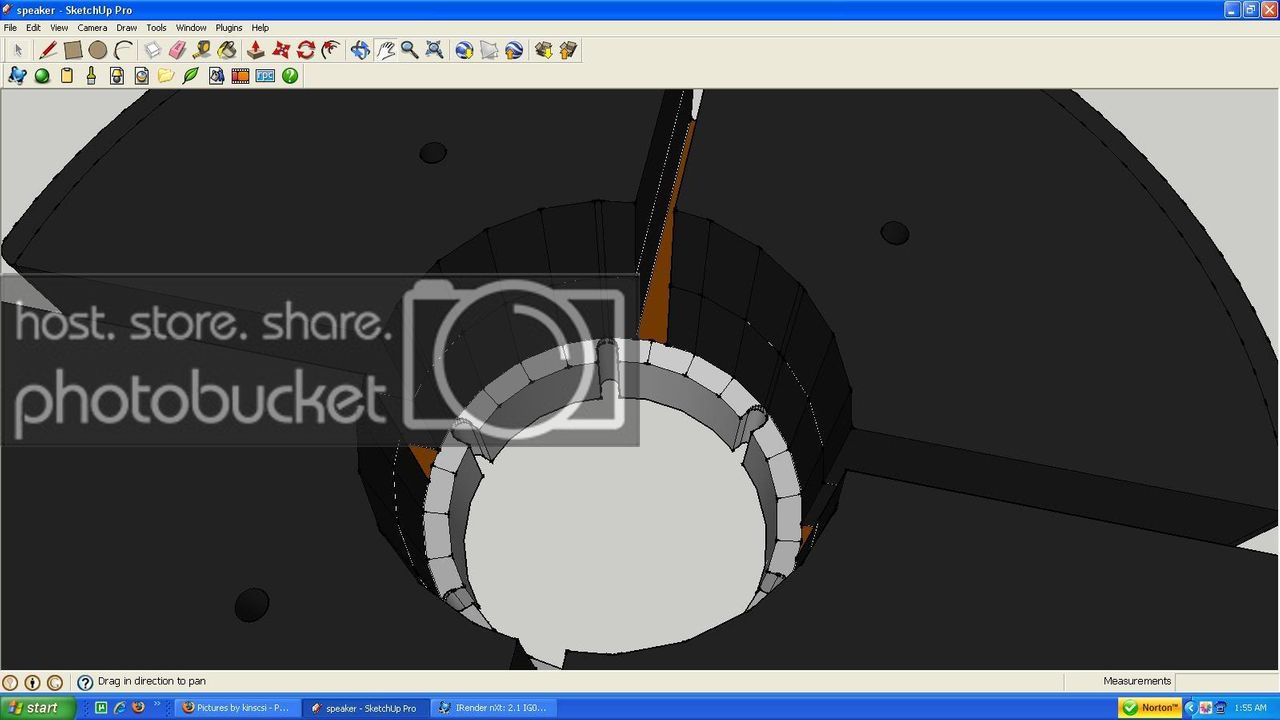Viewport: 1280px width, 720px height.
Task: Click the geo-location status bar icon
Action: pos(11,682)
